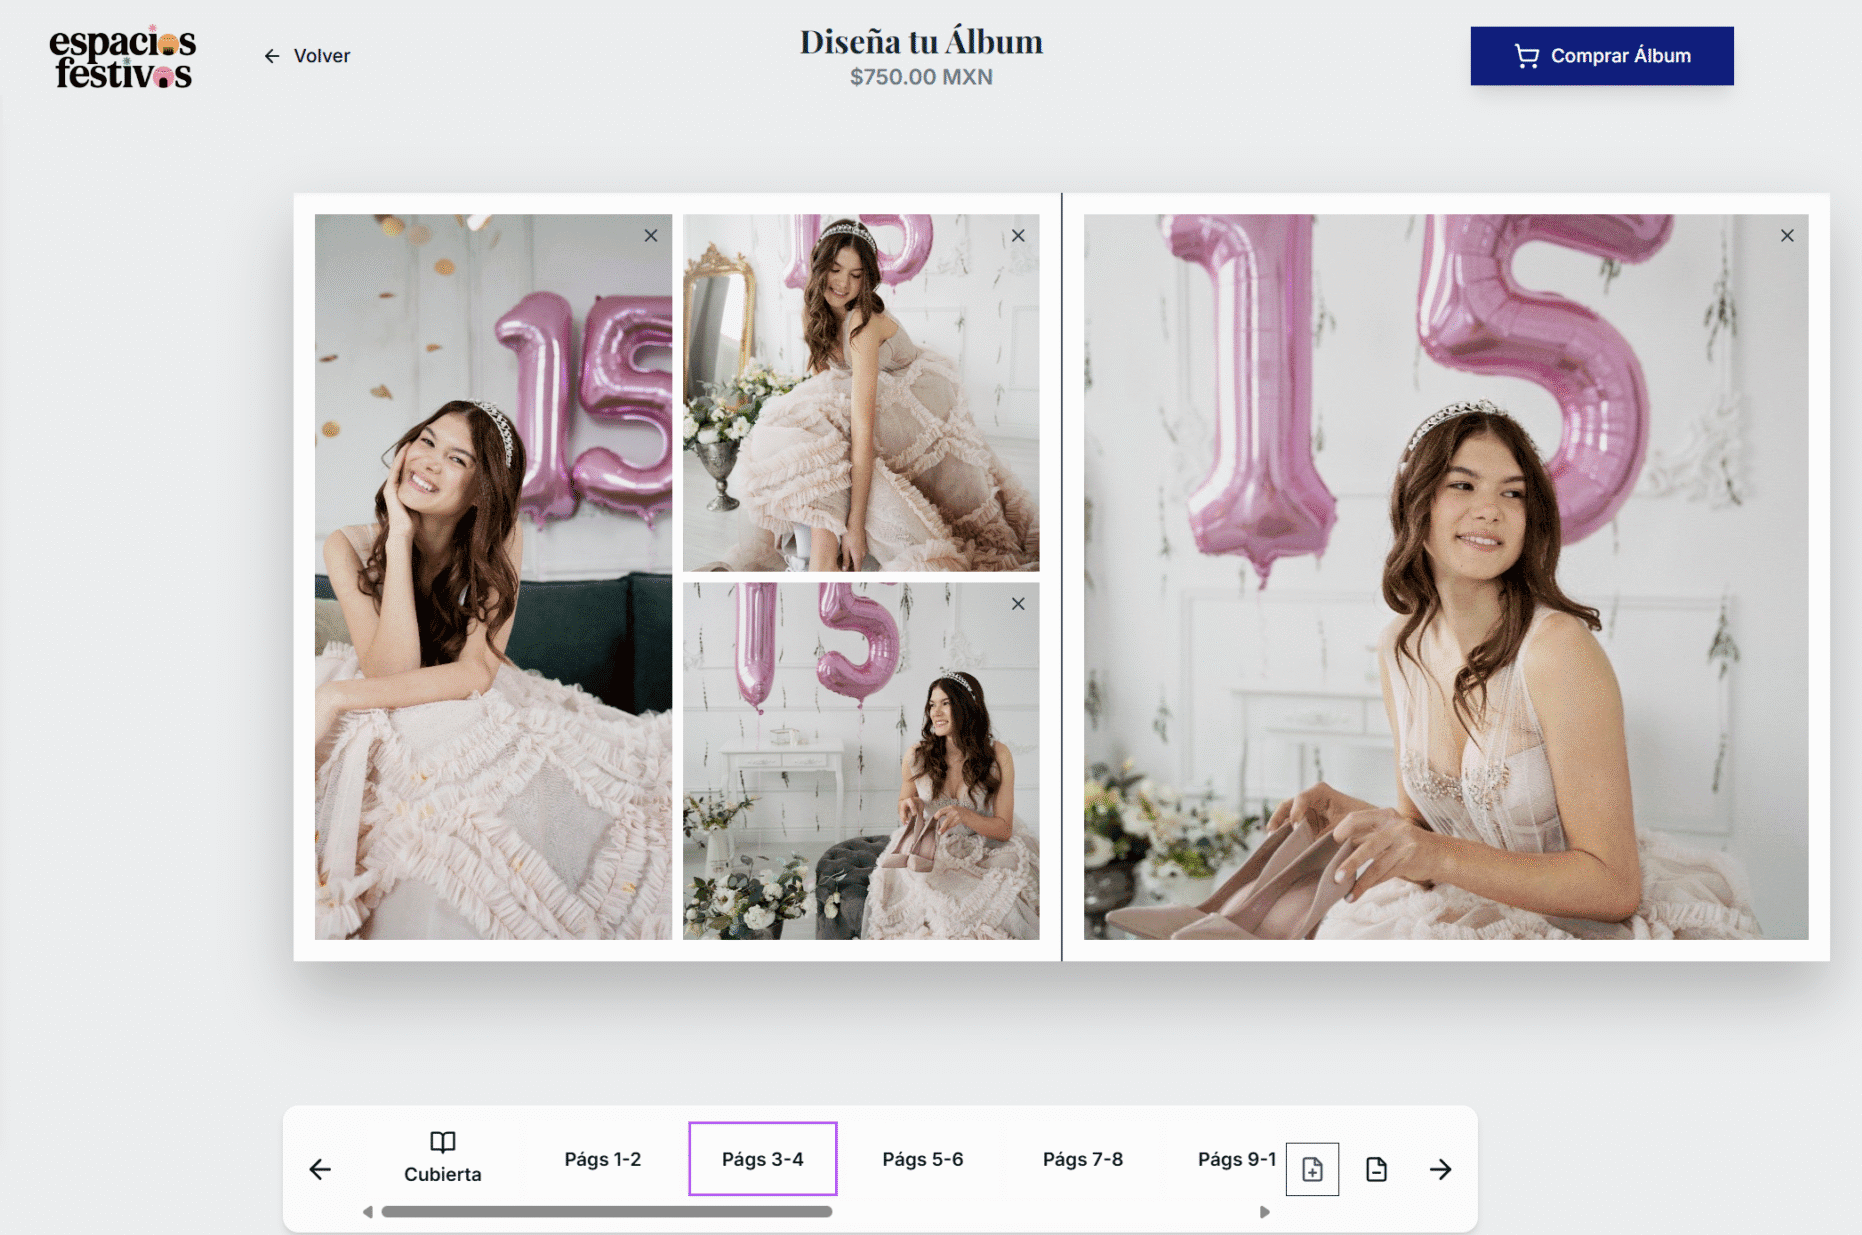This screenshot has width=1862, height=1235.
Task: Click the Comprar Álbum button
Action: [1601, 56]
